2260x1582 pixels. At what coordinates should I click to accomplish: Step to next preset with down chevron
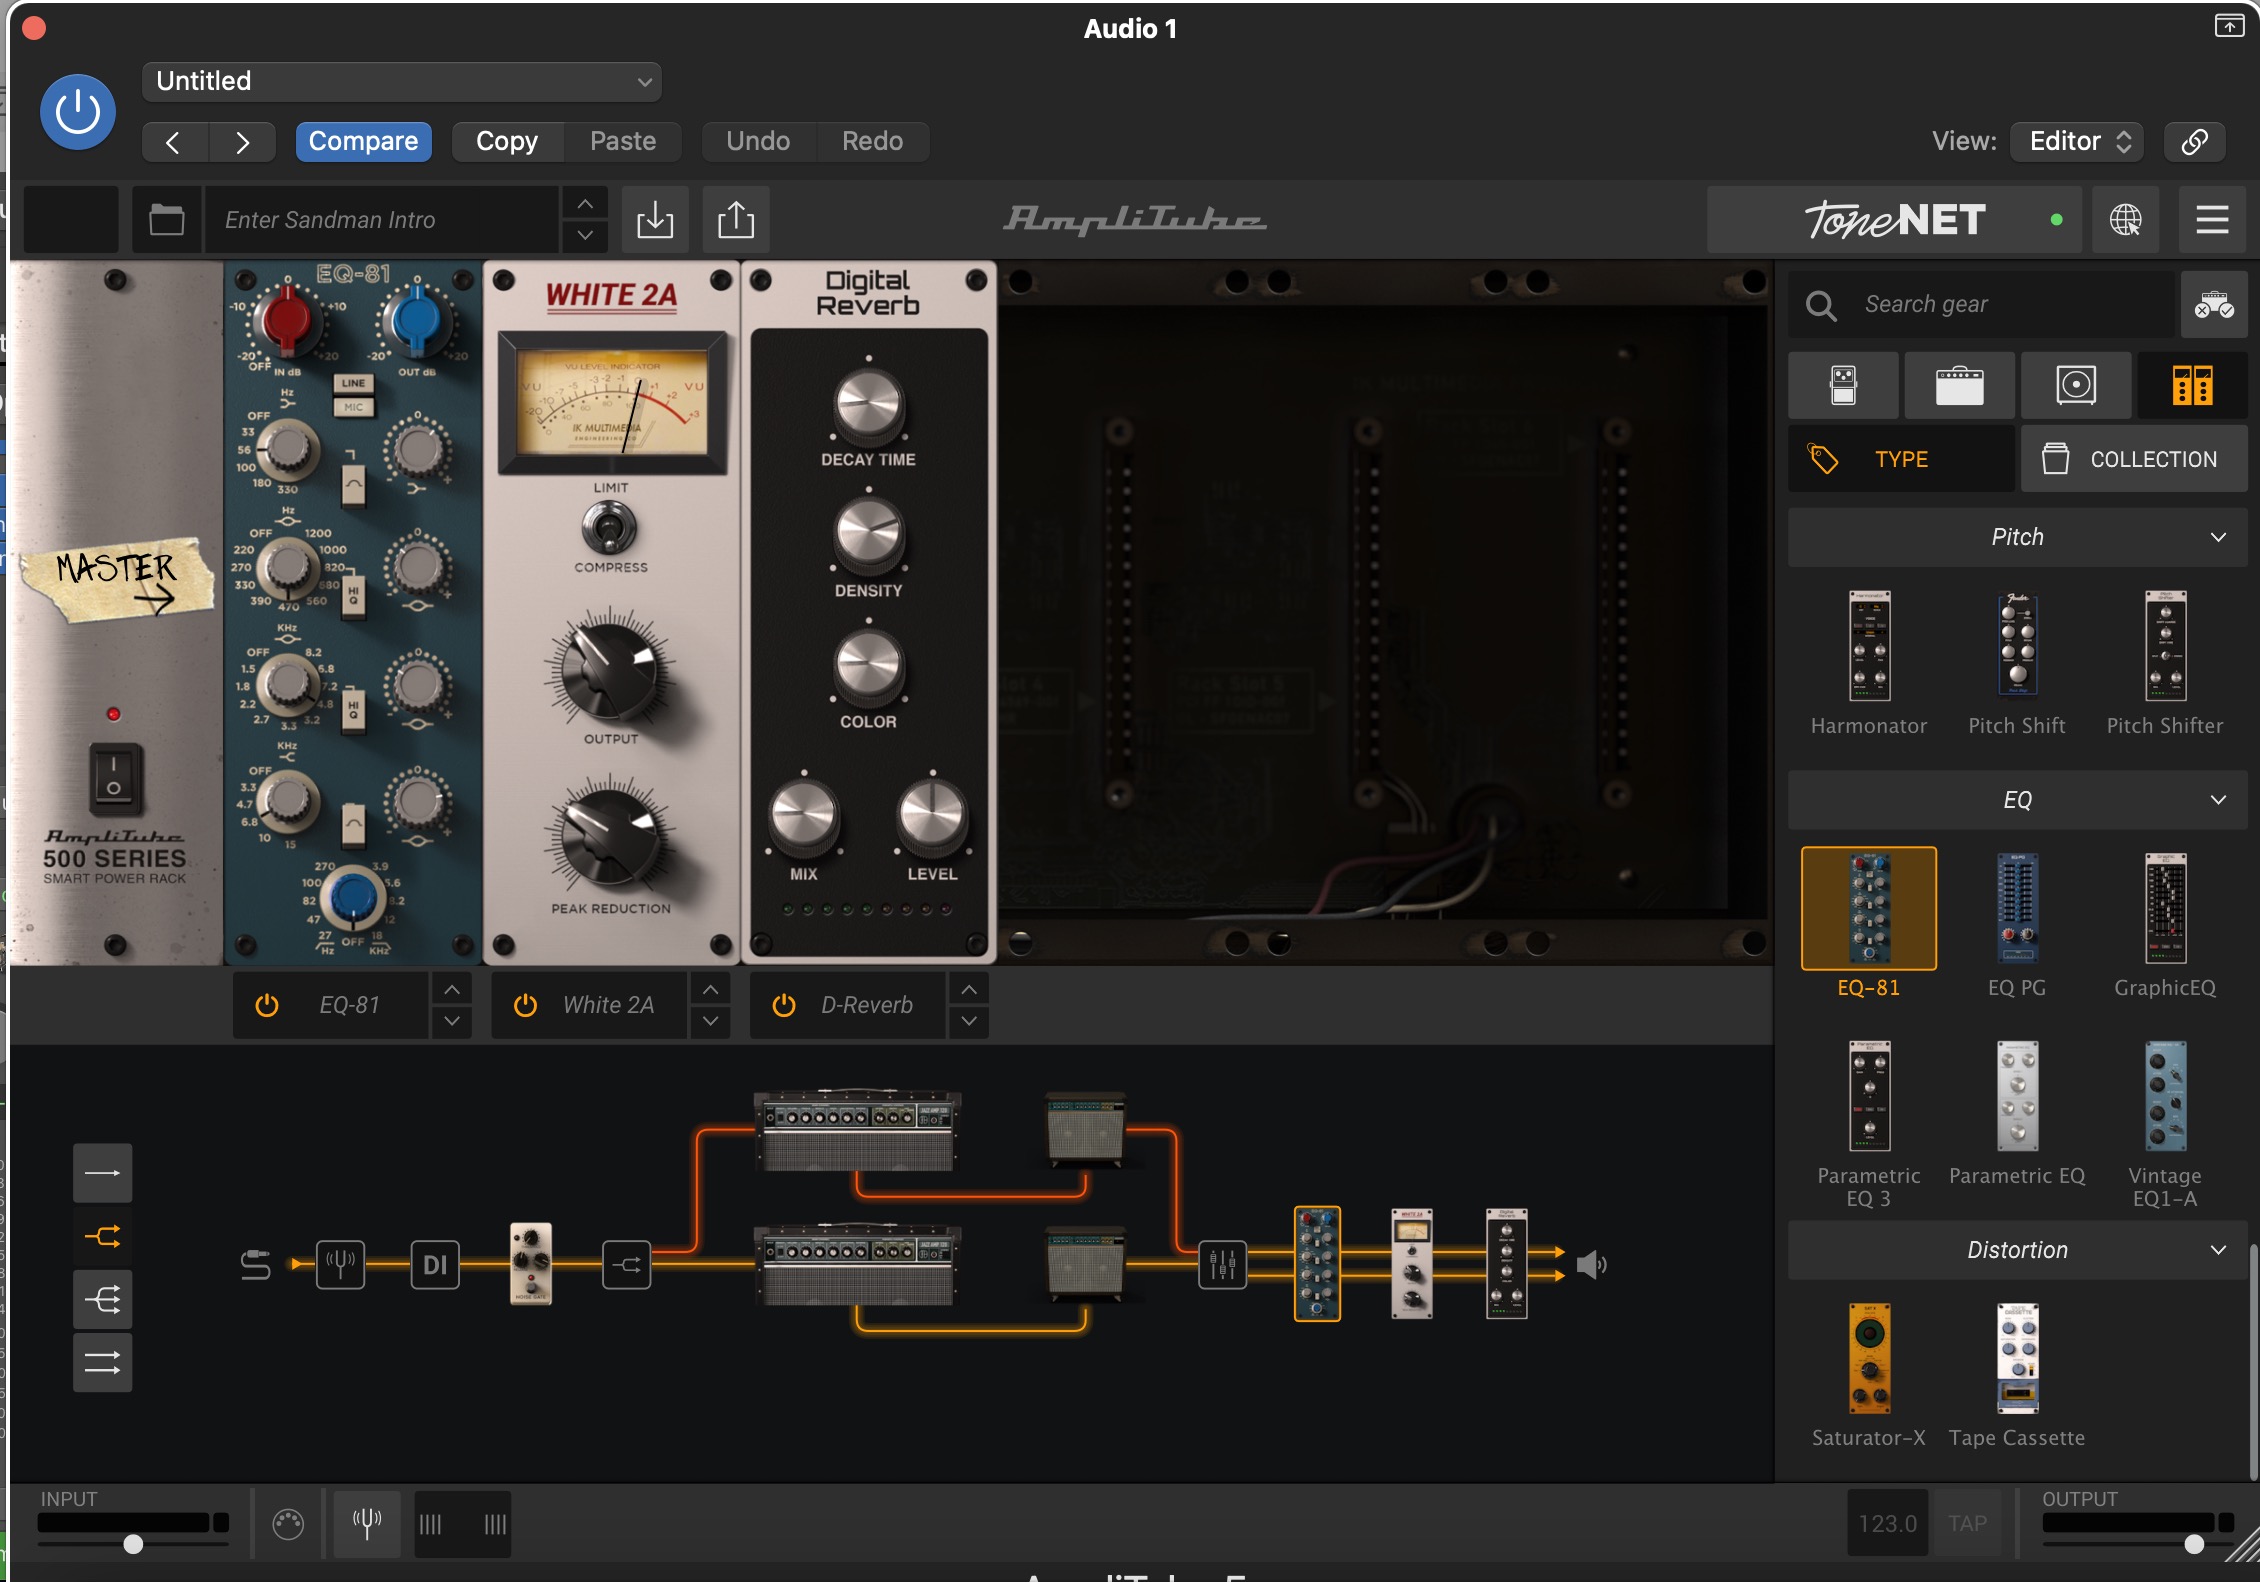point(585,236)
